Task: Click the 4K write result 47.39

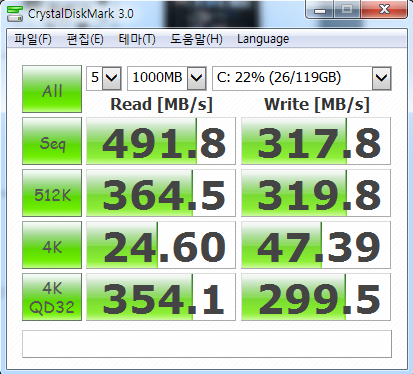Action: click(x=316, y=245)
